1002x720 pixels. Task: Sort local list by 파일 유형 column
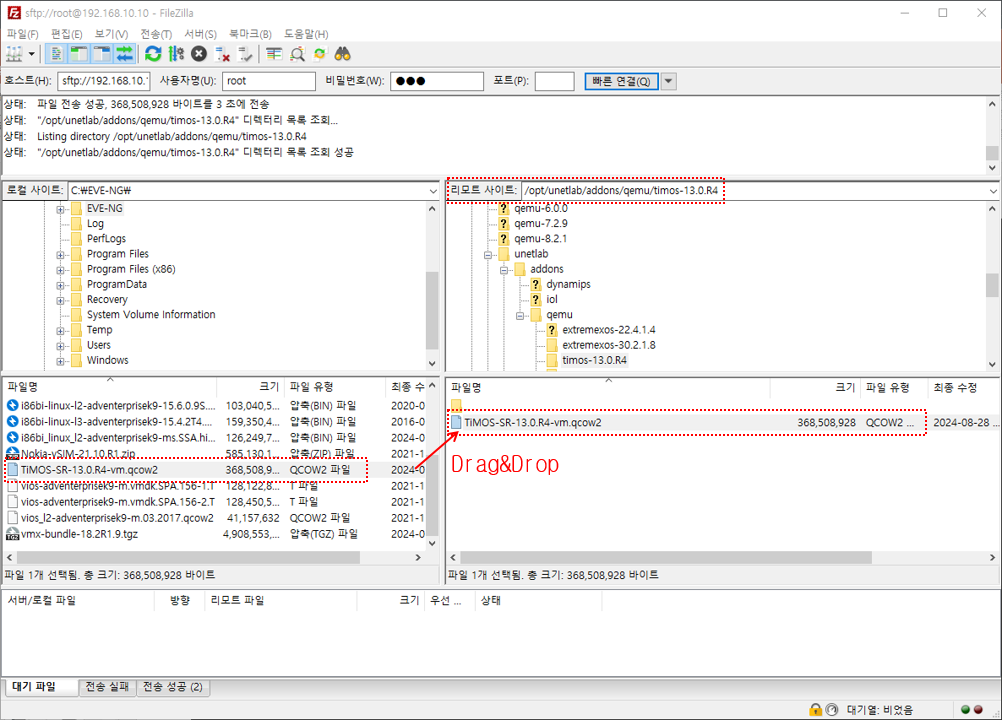click(335, 387)
